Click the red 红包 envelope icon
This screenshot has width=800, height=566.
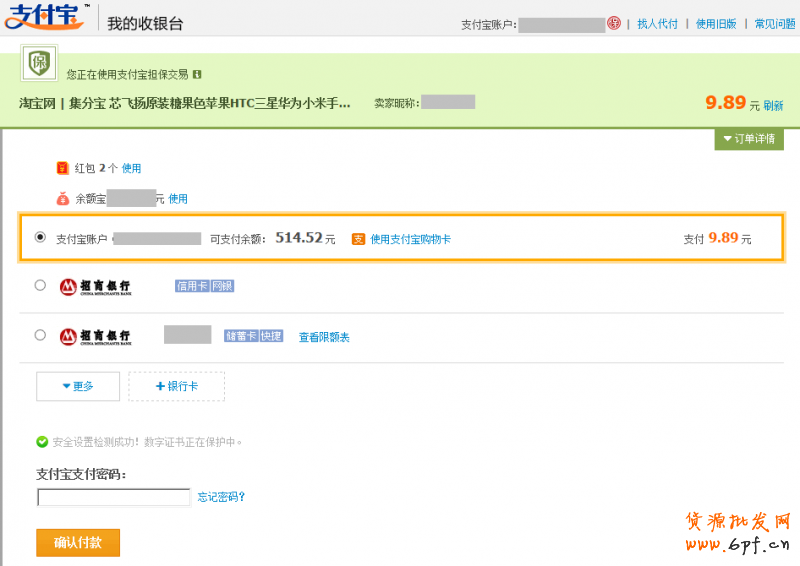pyautogui.click(x=63, y=168)
